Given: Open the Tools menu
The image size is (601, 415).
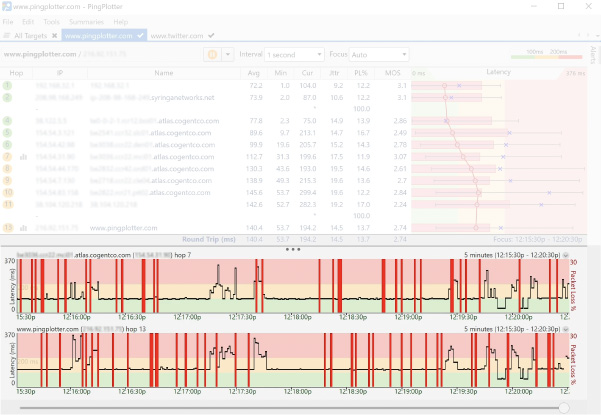Looking at the screenshot, I should [51, 22].
